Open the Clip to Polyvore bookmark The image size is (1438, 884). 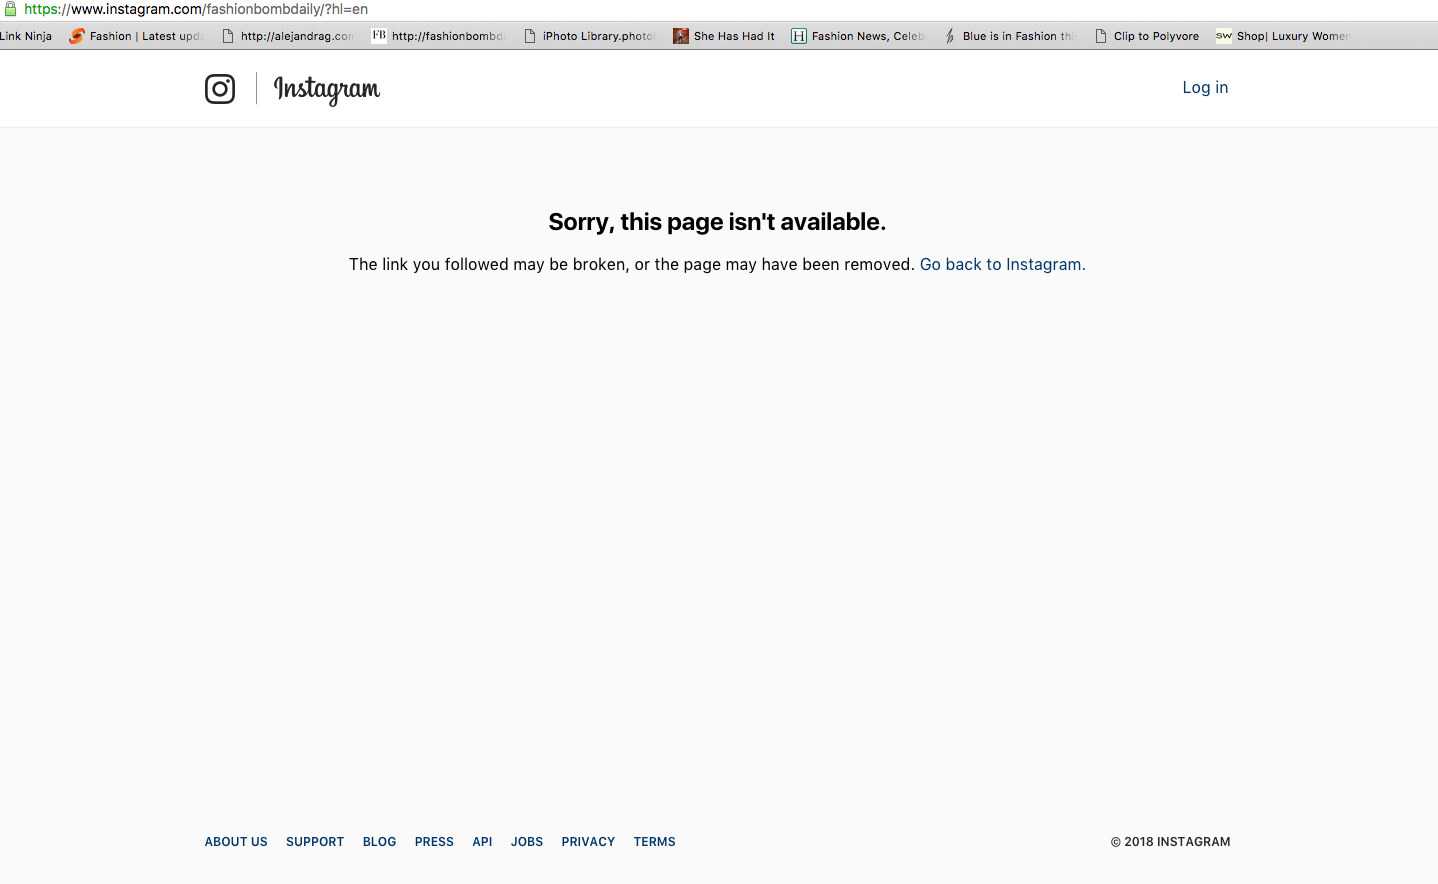point(1147,36)
